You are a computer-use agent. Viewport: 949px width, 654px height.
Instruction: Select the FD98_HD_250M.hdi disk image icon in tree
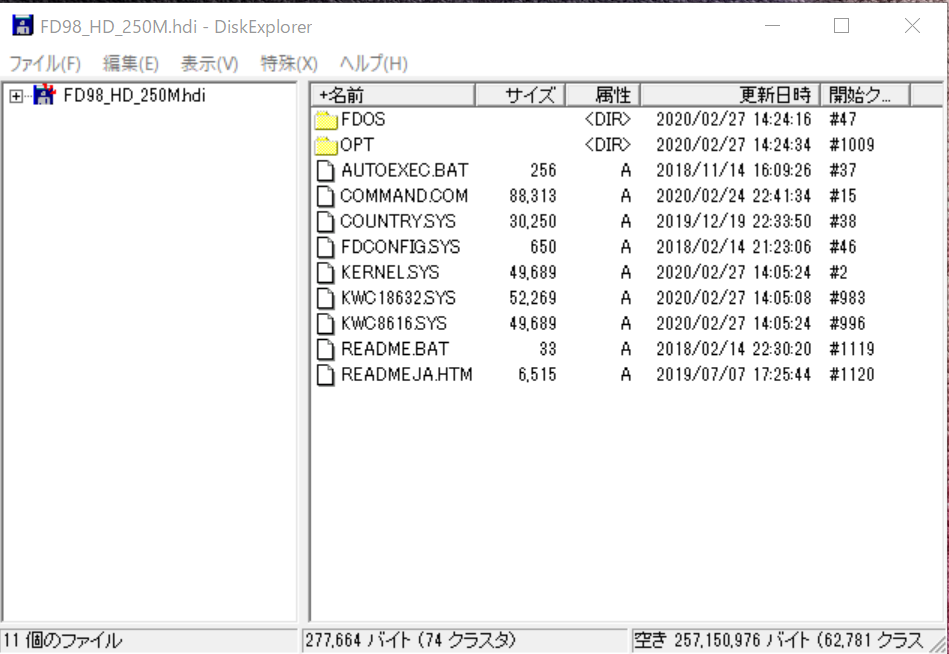(44, 95)
